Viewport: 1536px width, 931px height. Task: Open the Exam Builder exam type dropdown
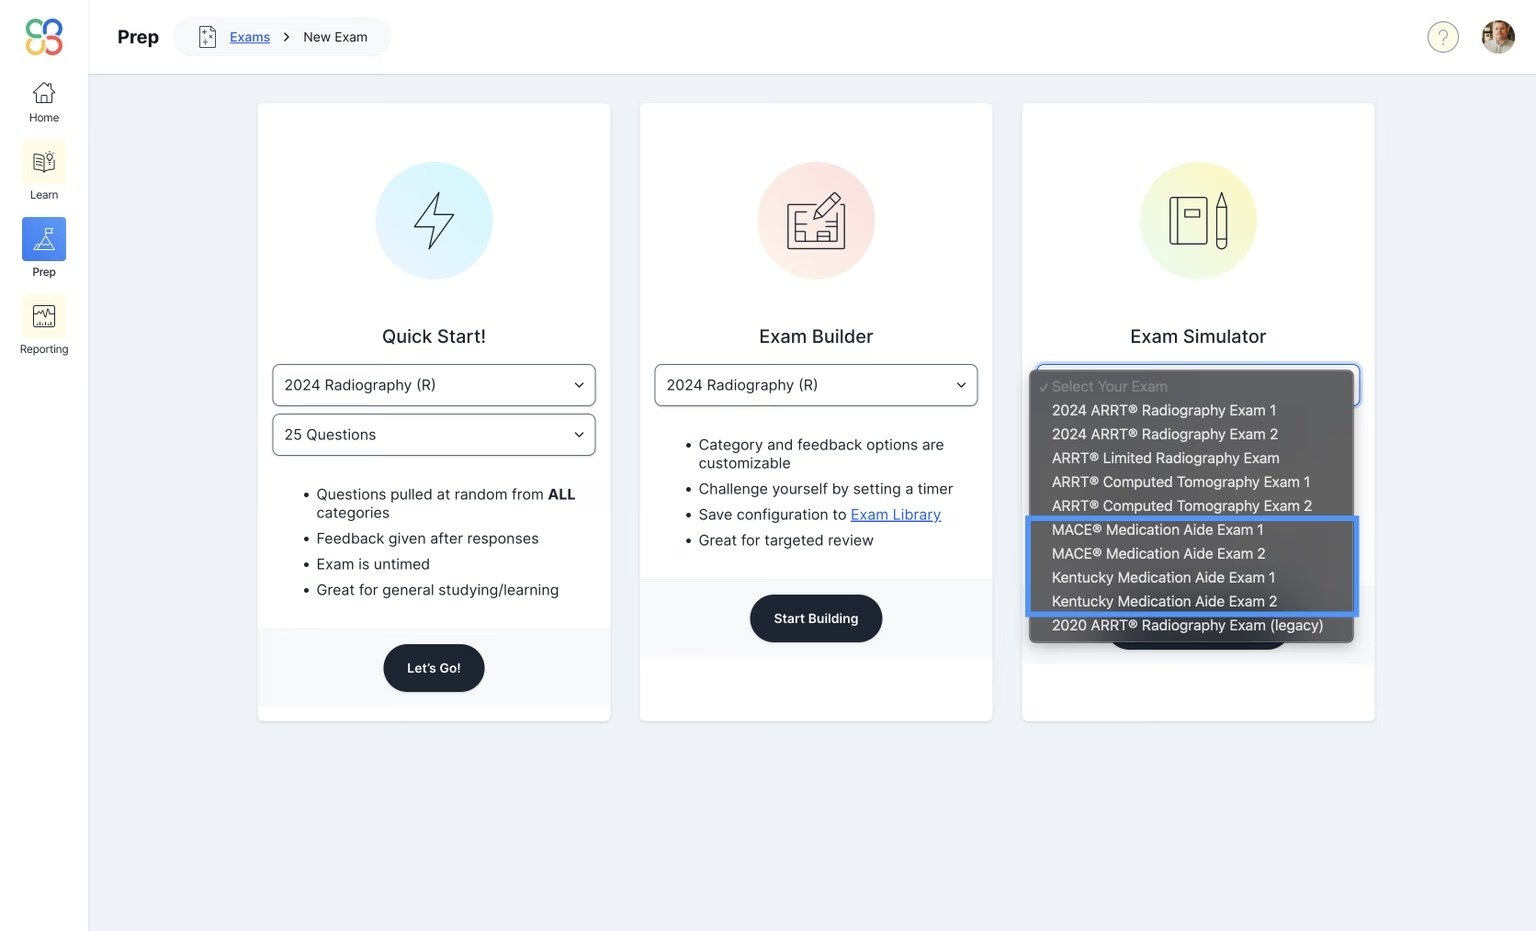[x=815, y=385]
